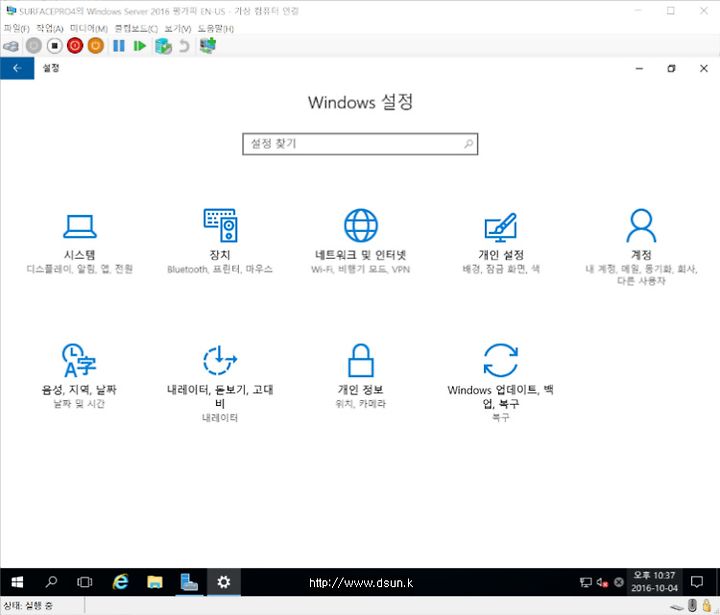Click the red Shut Down icon

click(75, 46)
